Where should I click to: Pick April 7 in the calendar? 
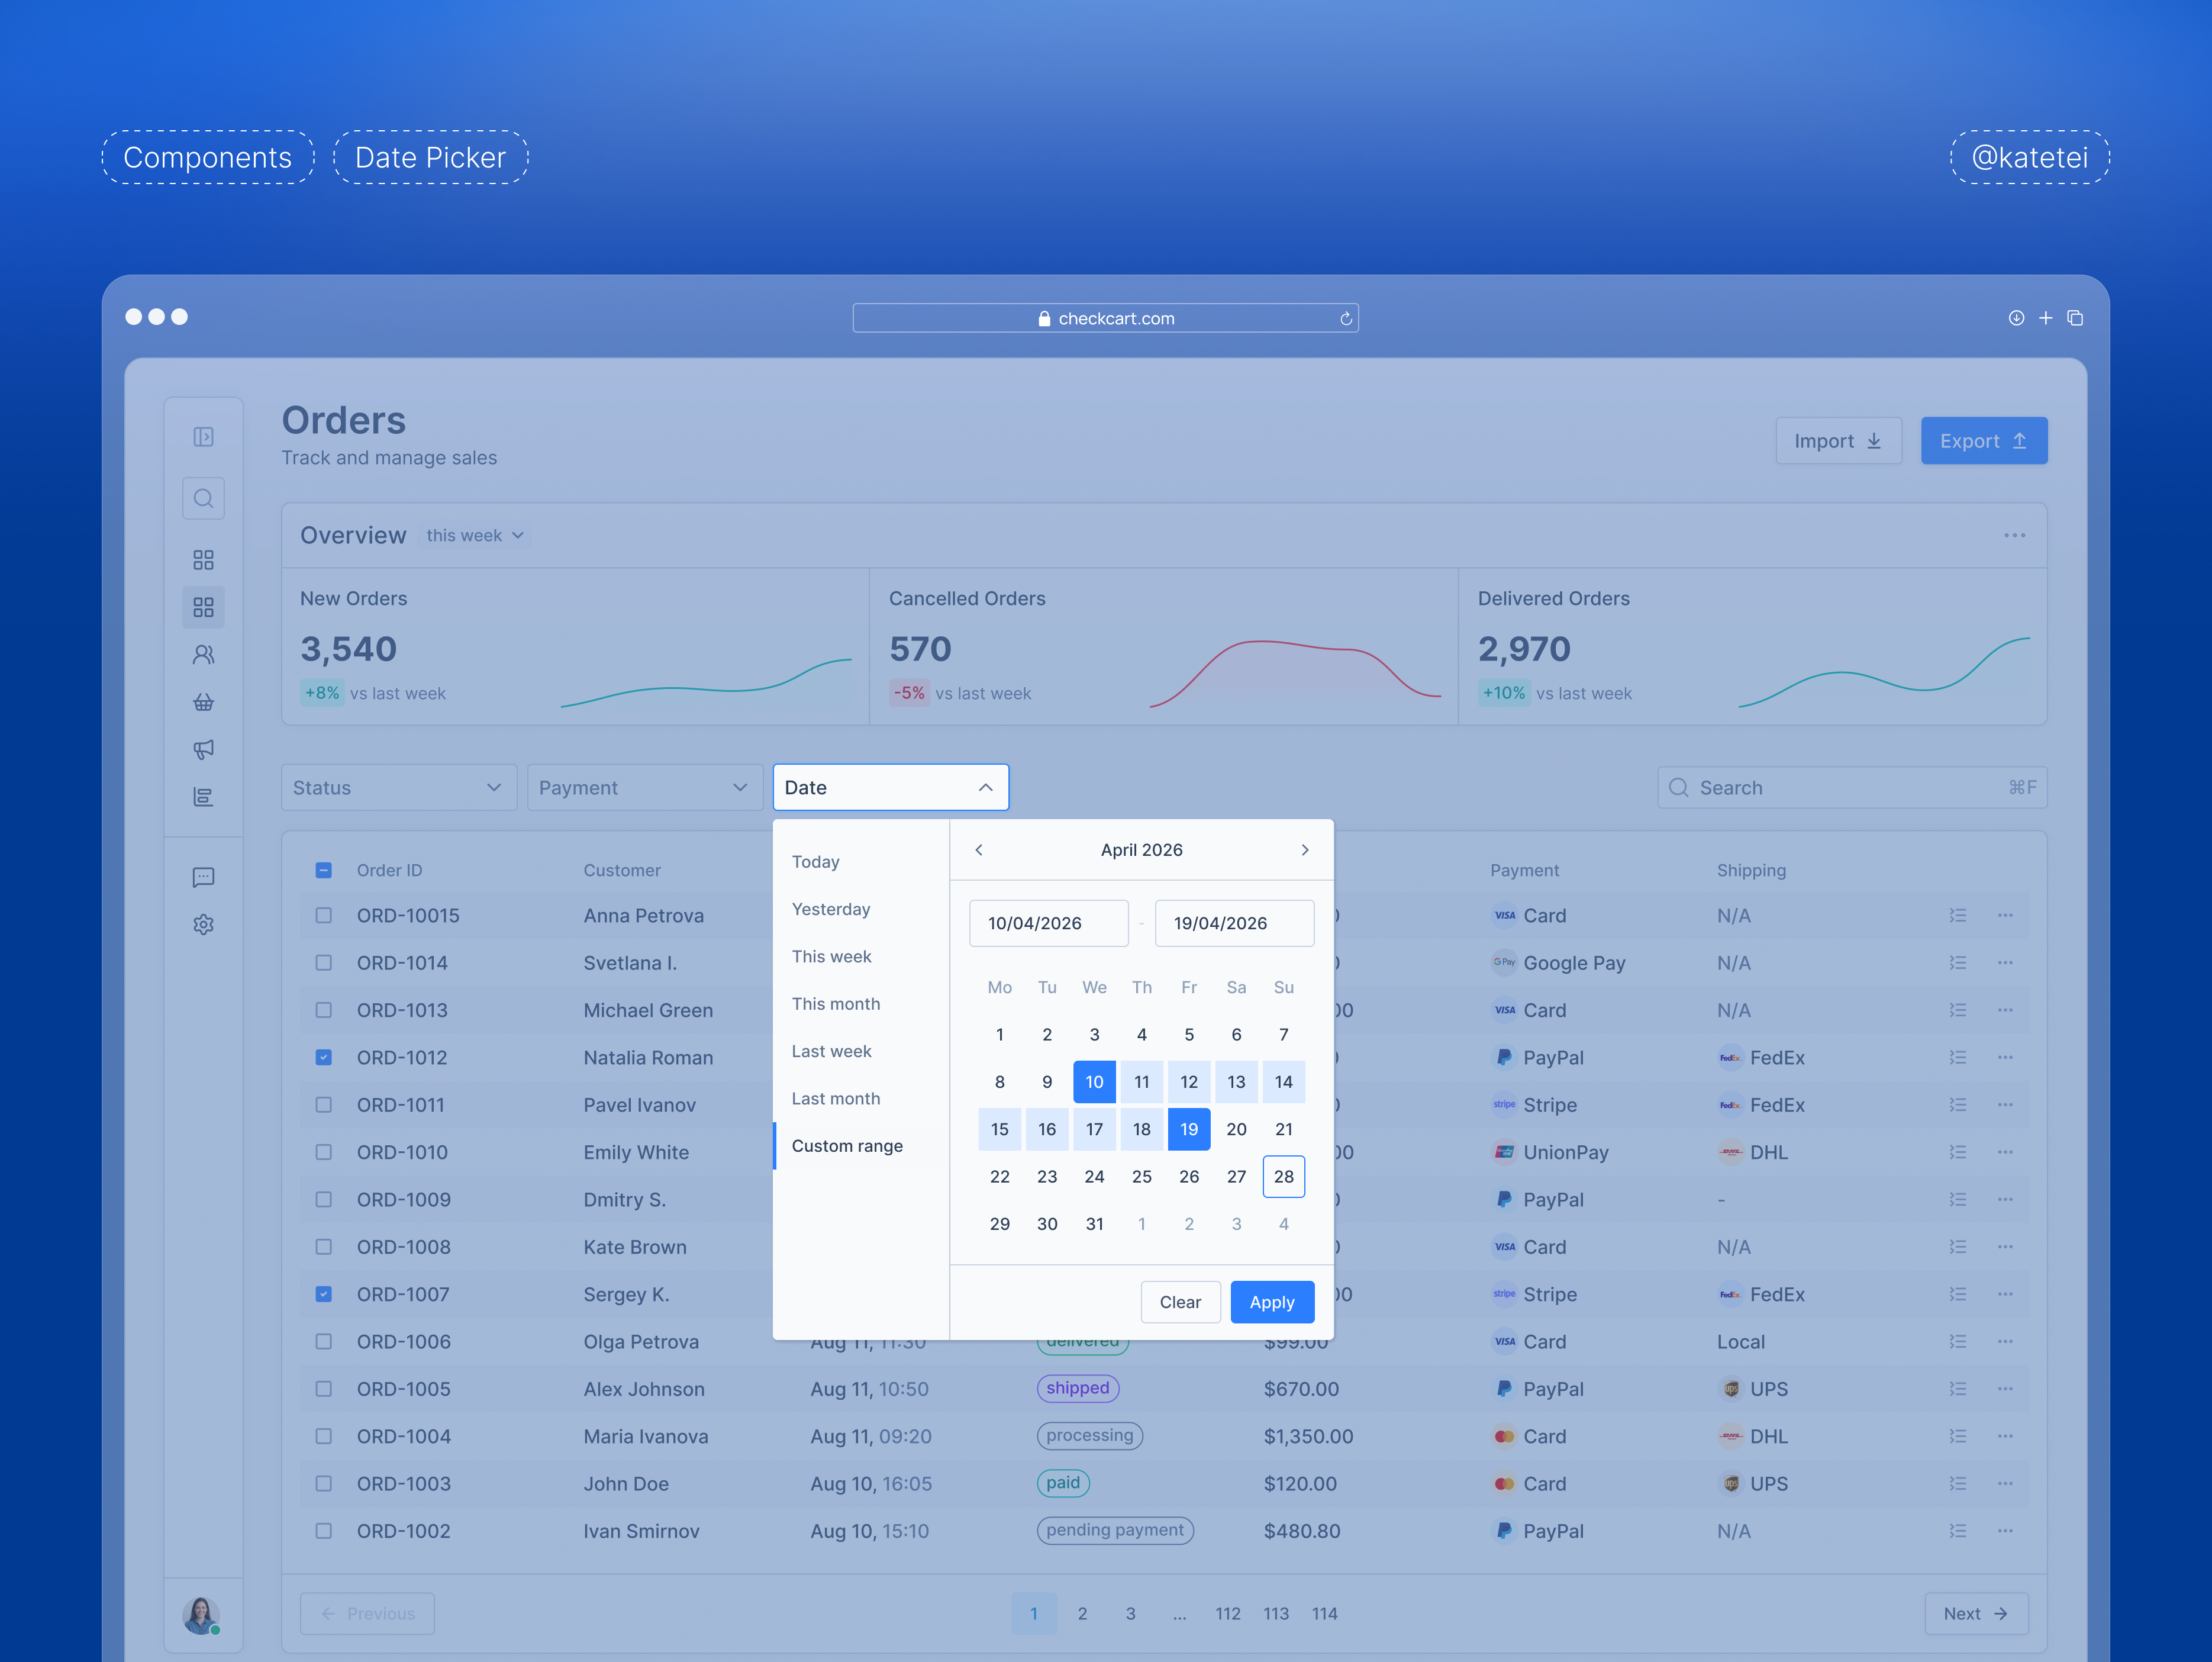(1283, 1035)
